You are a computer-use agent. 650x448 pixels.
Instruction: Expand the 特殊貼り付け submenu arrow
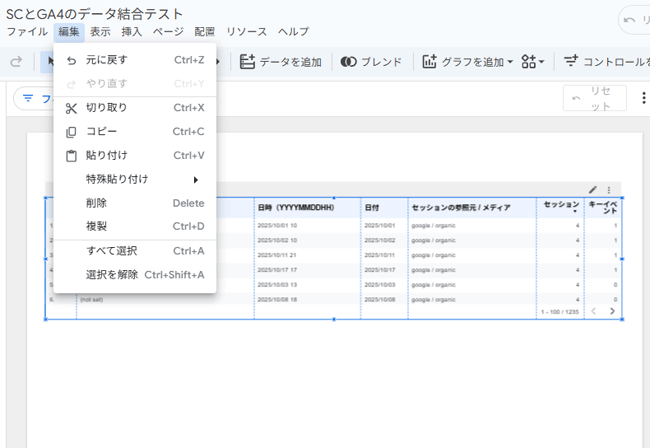(x=196, y=179)
